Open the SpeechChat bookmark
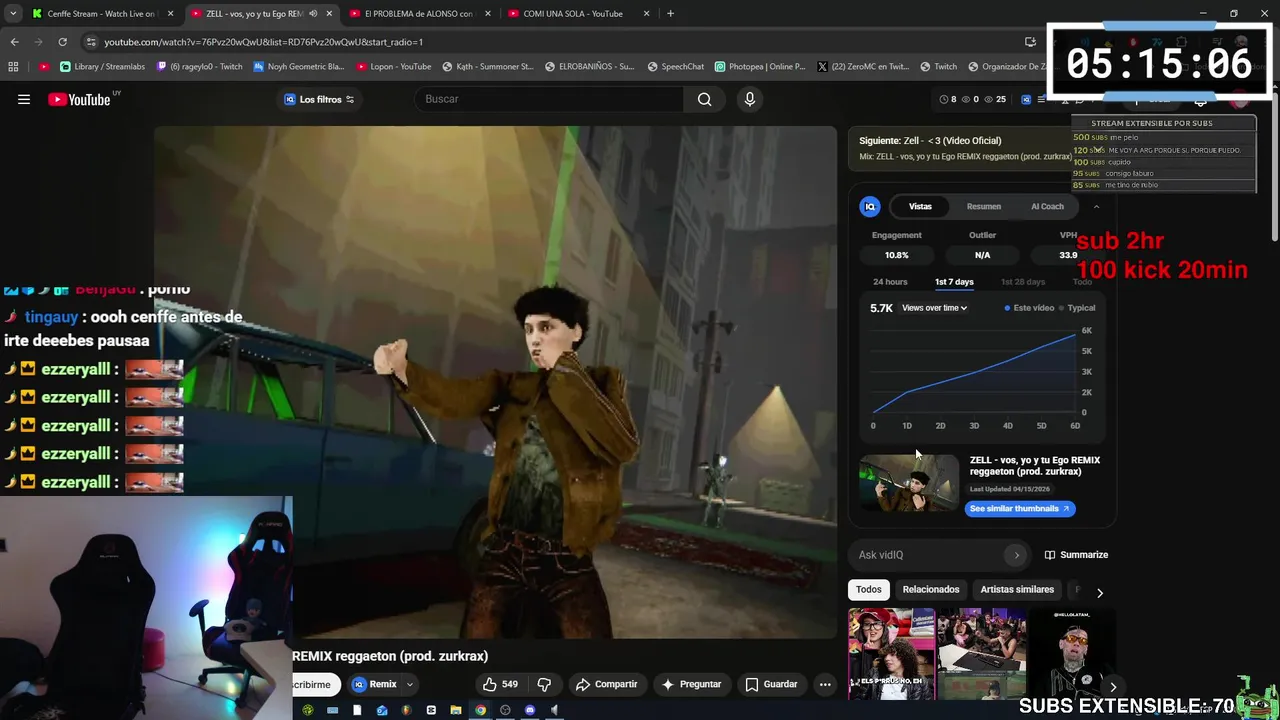The height and width of the screenshot is (720, 1280). (x=676, y=67)
